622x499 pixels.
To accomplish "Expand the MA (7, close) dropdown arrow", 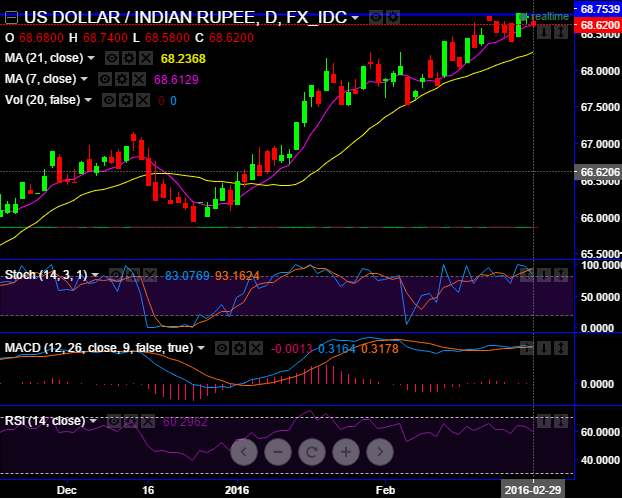I will click(x=84, y=79).
